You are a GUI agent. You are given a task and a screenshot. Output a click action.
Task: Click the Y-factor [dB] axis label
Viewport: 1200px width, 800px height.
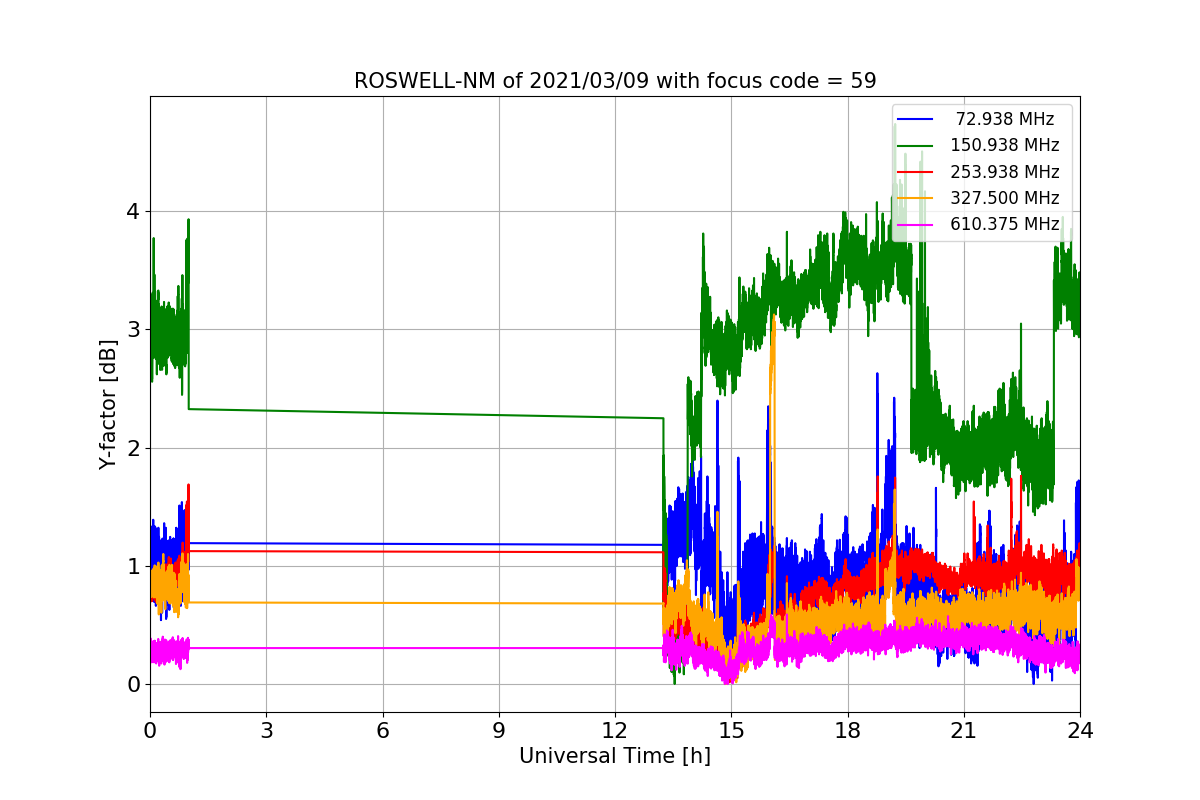pyautogui.click(x=108, y=404)
